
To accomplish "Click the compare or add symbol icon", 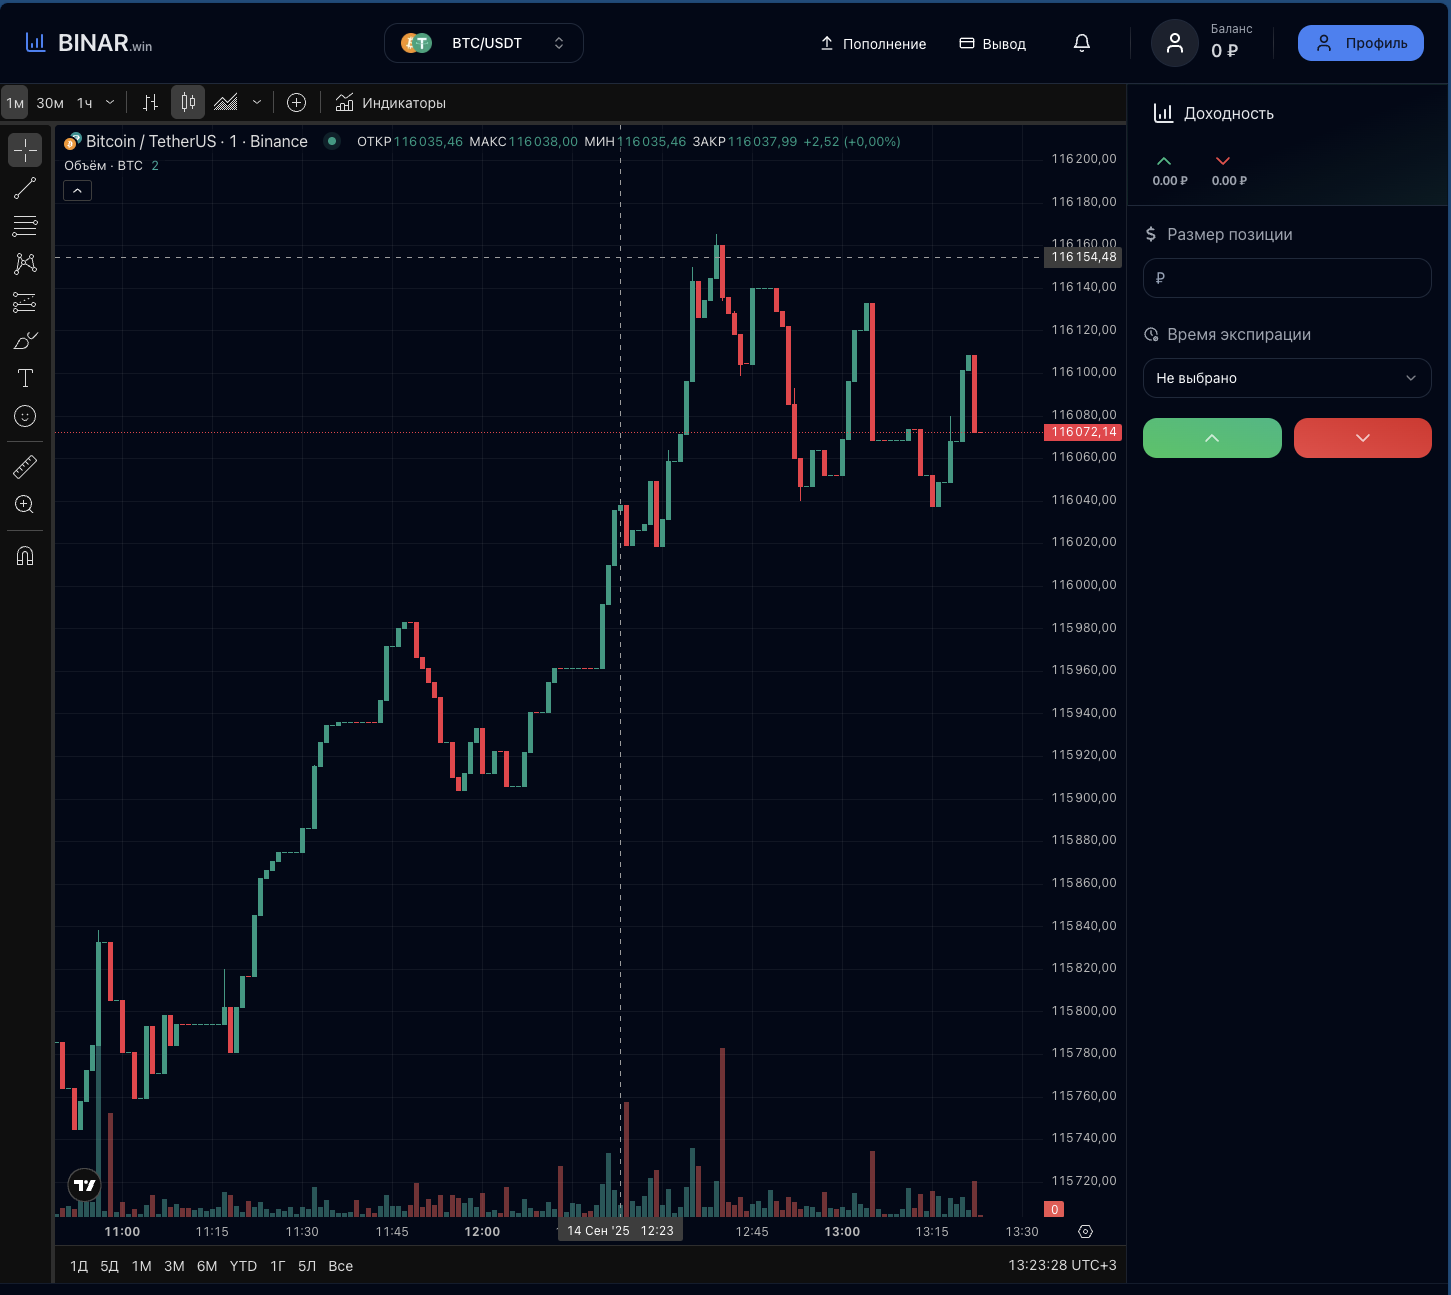I will pyautogui.click(x=296, y=102).
